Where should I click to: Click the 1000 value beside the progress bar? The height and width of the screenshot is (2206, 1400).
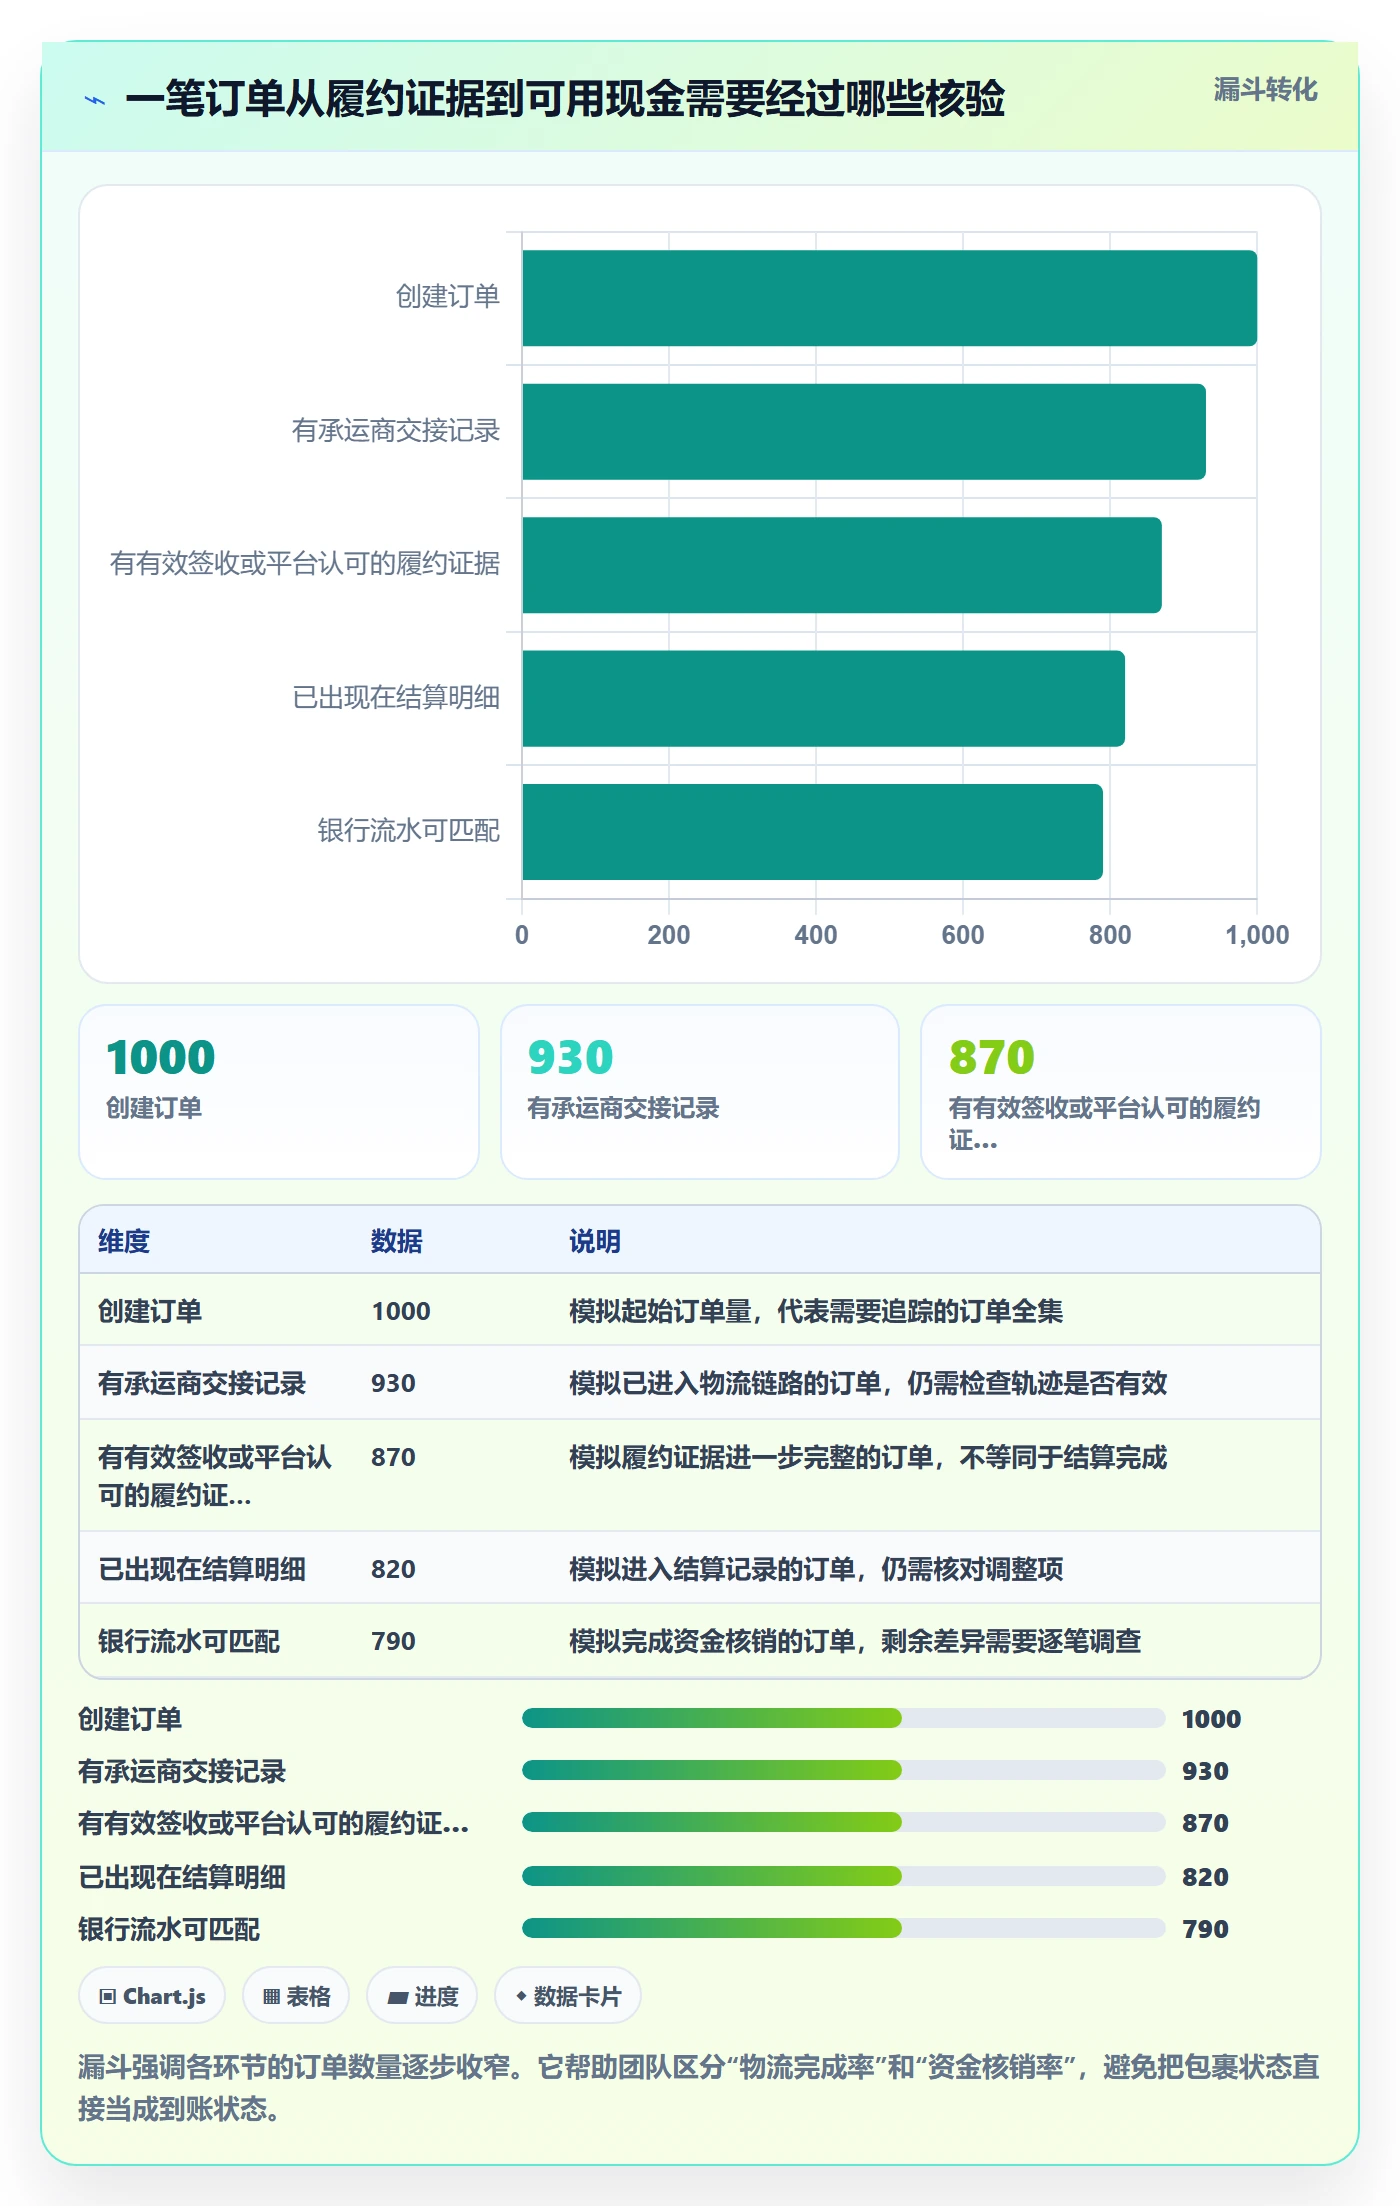pyautogui.click(x=1211, y=1719)
